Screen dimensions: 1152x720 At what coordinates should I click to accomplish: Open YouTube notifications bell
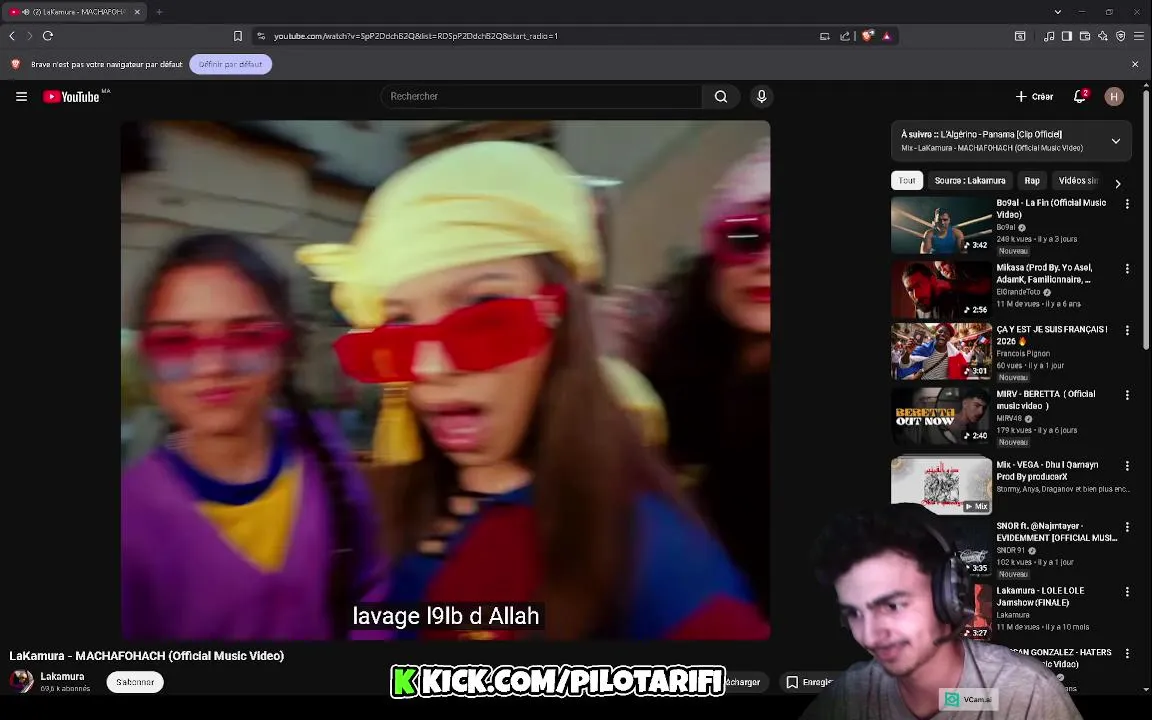coord(1080,96)
